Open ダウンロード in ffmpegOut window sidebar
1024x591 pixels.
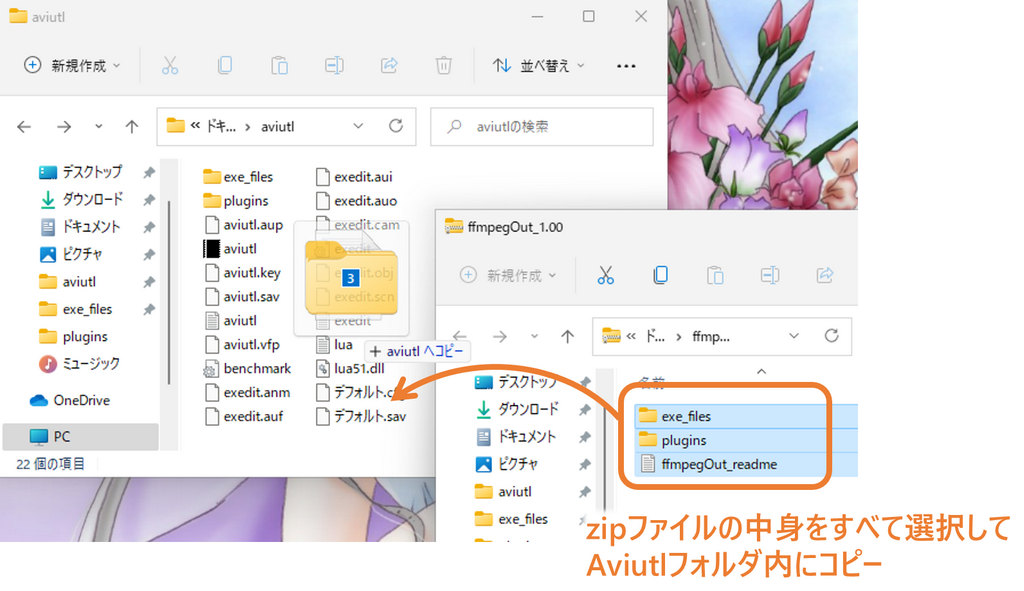coord(517,409)
